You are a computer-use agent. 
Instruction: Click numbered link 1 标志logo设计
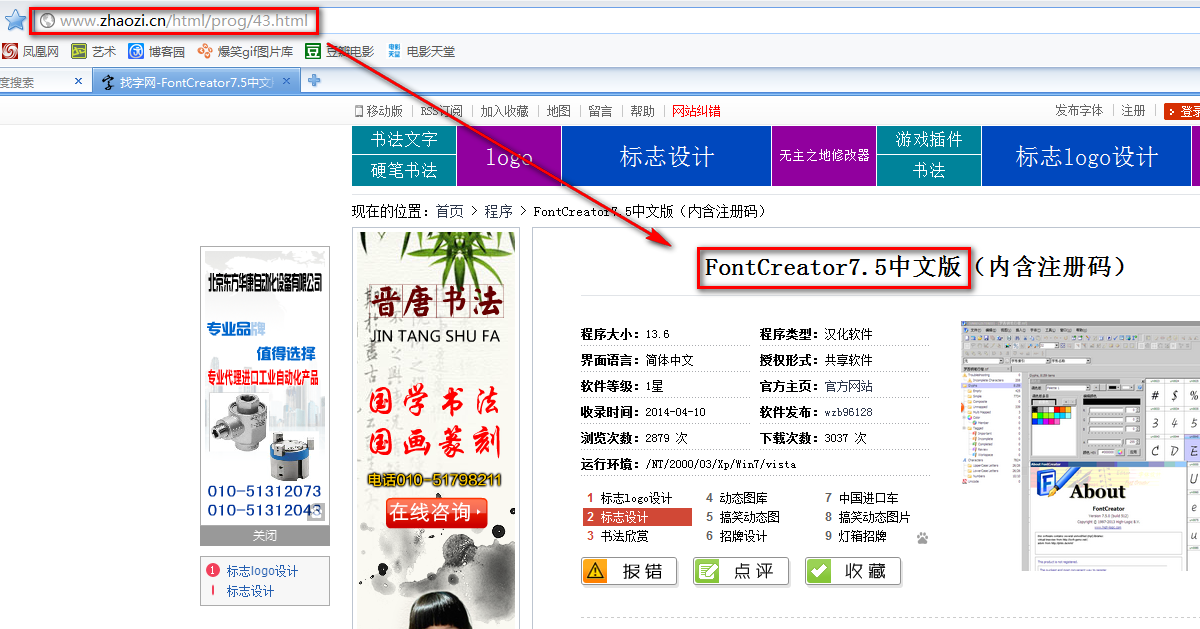click(x=636, y=498)
